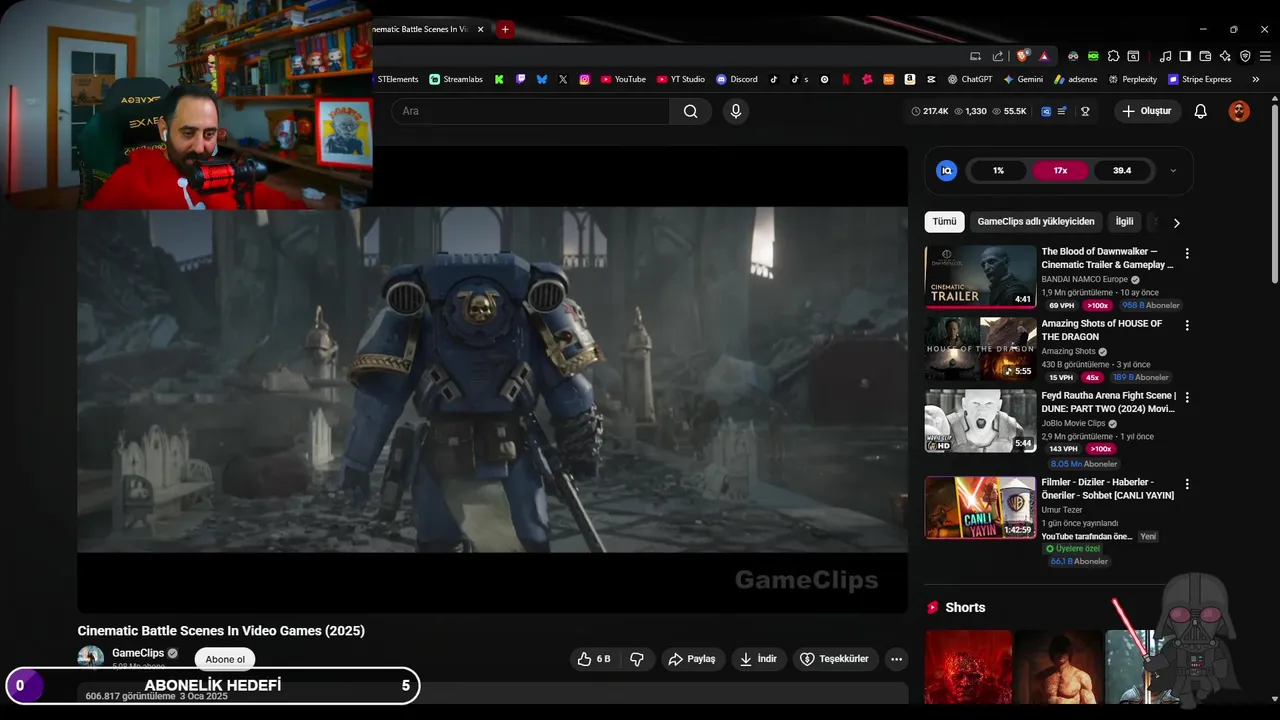The height and width of the screenshot is (720, 1280).
Task: Open options for House of the Dragon video
Action: [1187, 326]
